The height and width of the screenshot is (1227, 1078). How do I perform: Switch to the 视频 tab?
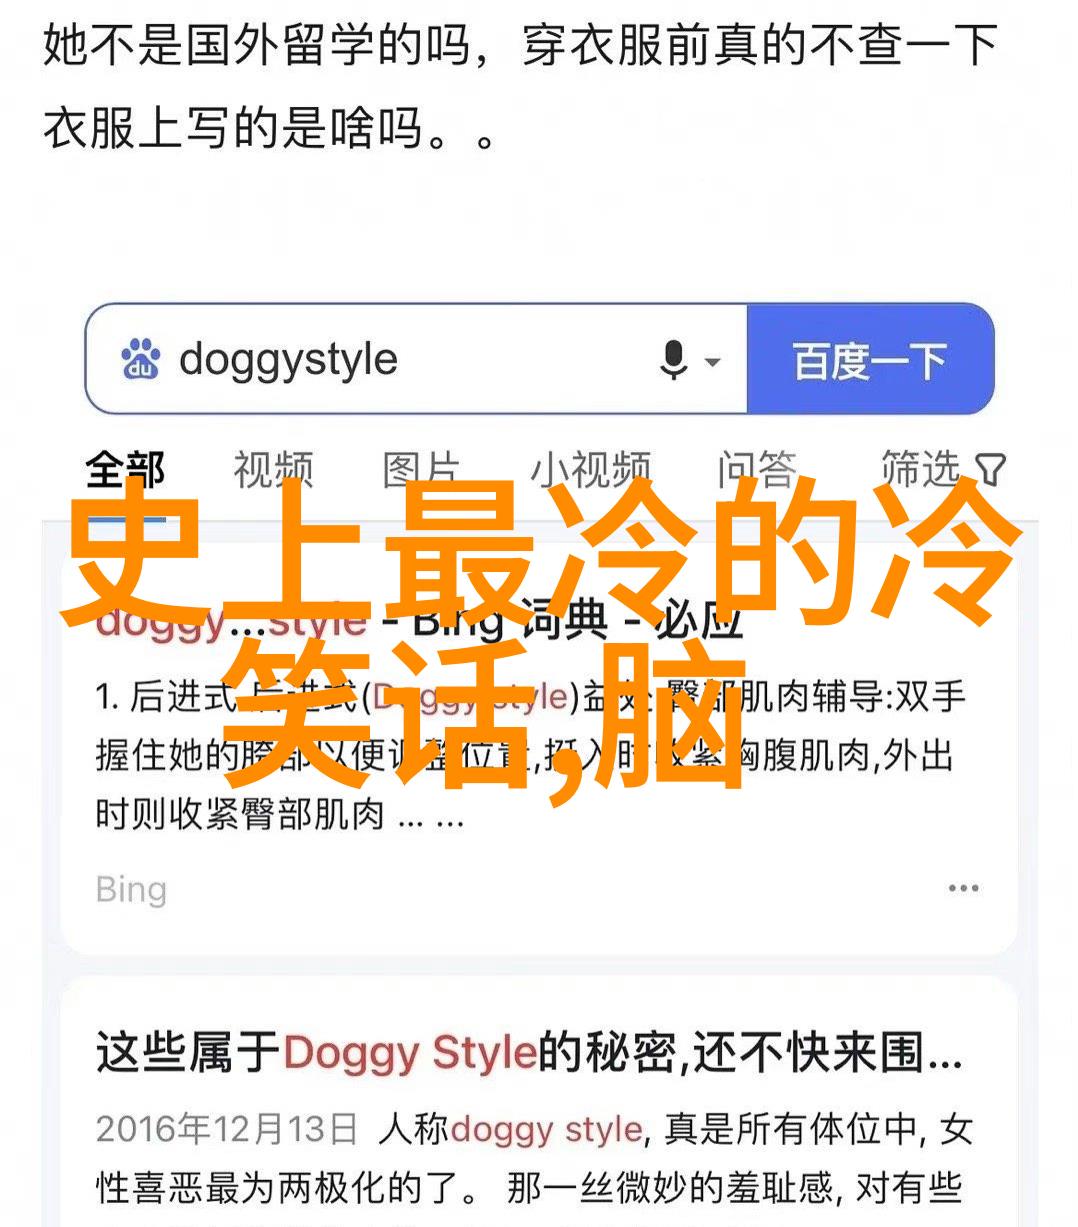273,469
